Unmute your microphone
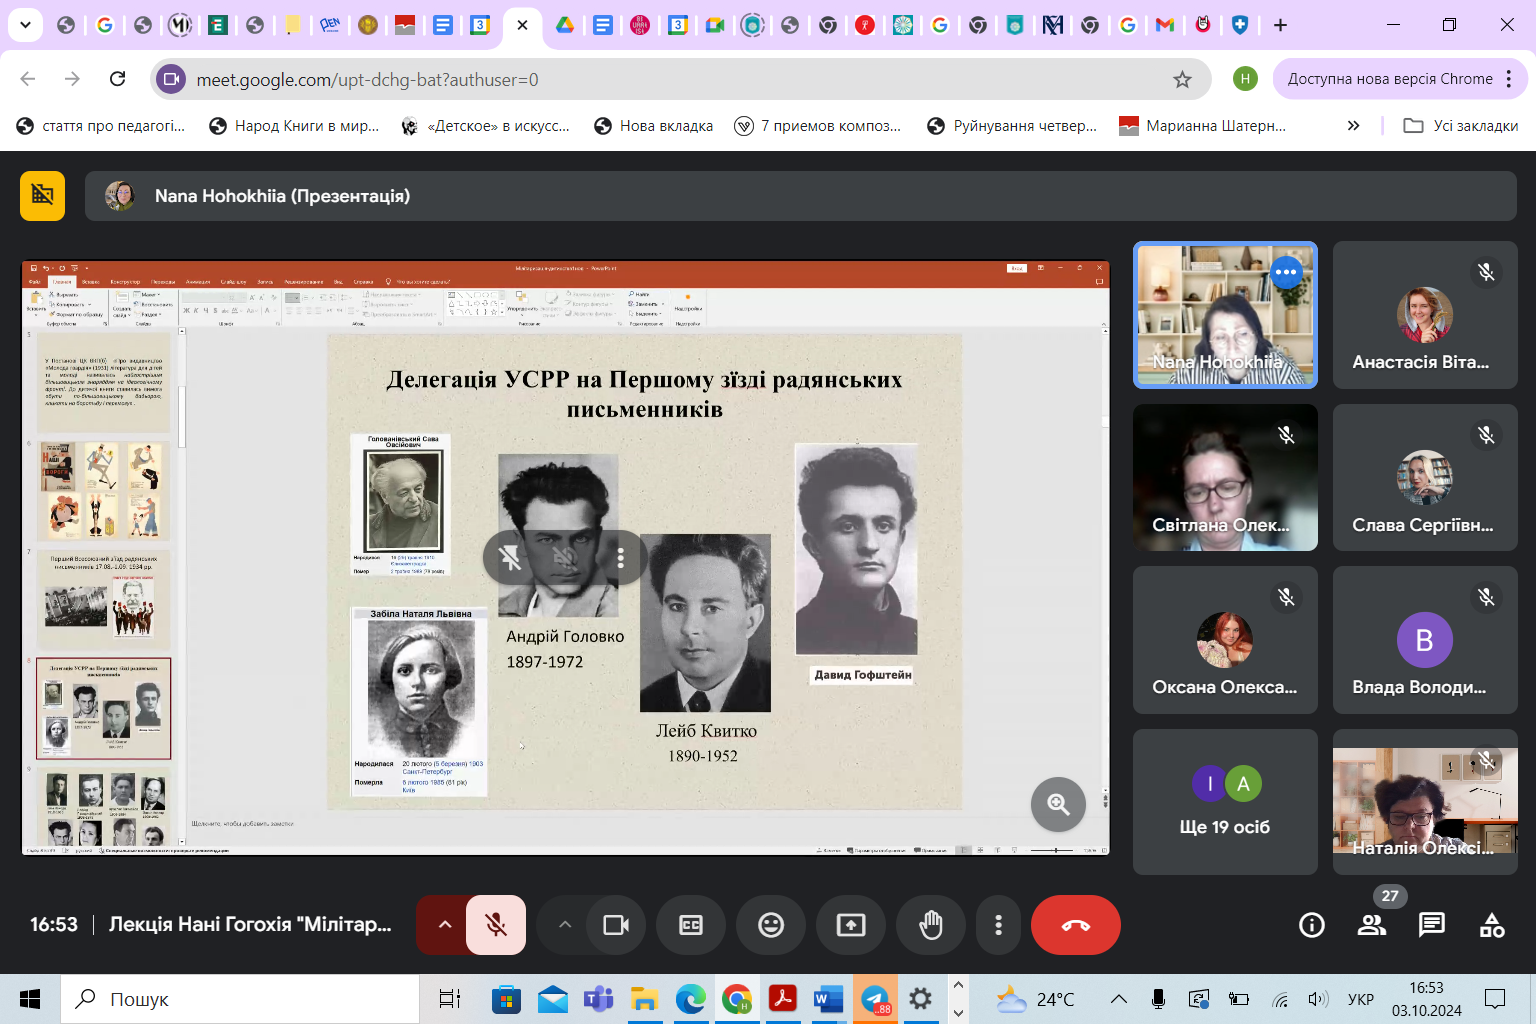This screenshot has height=1024, width=1536. [x=496, y=925]
